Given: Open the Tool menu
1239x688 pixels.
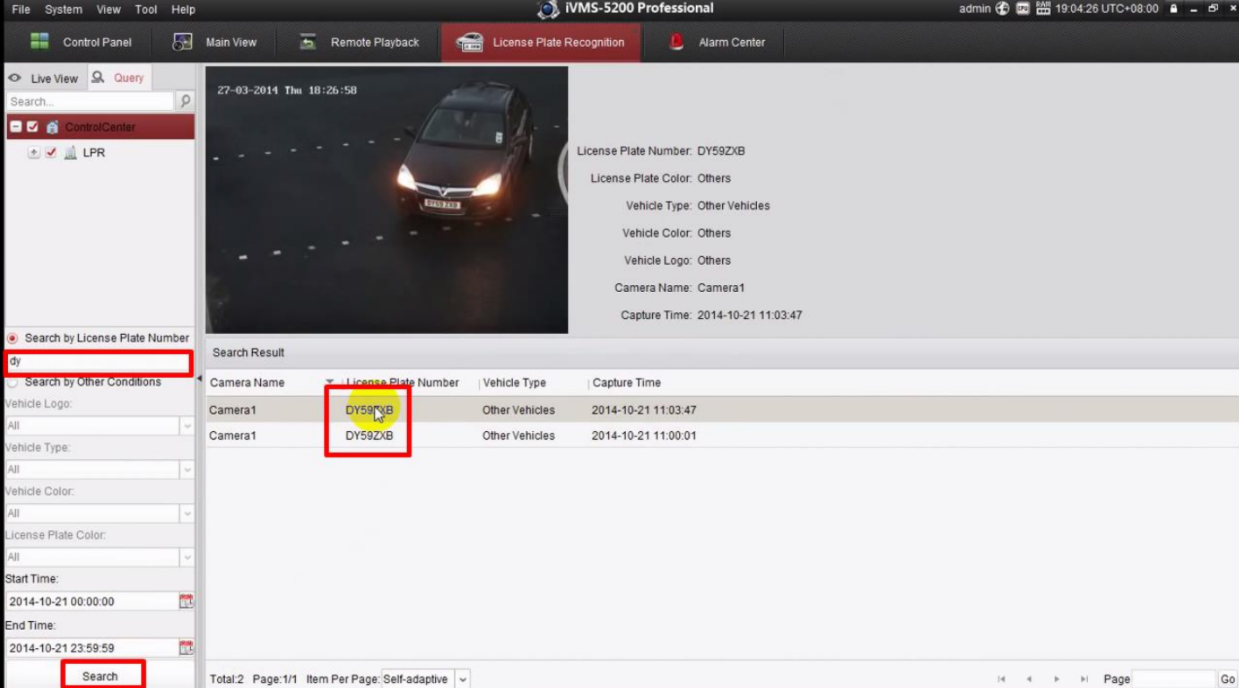Looking at the screenshot, I should click(146, 9).
